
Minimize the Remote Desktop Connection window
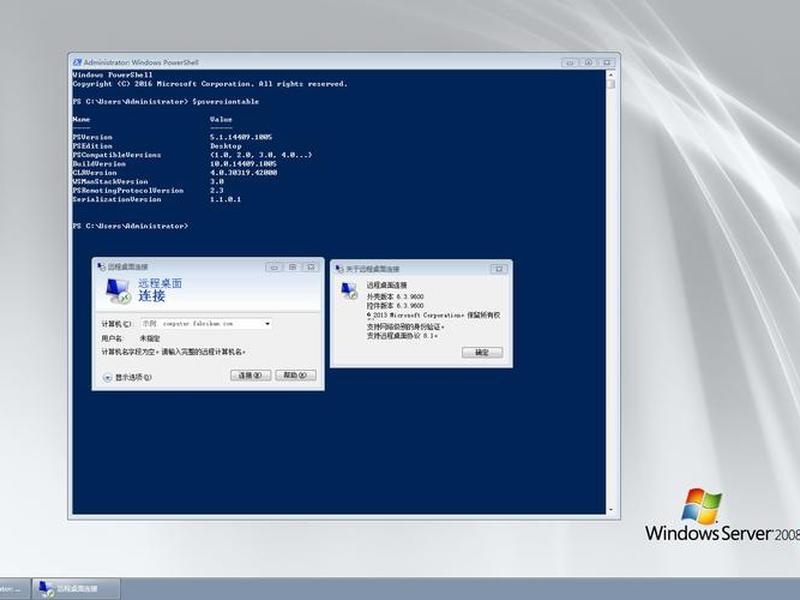point(274,267)
